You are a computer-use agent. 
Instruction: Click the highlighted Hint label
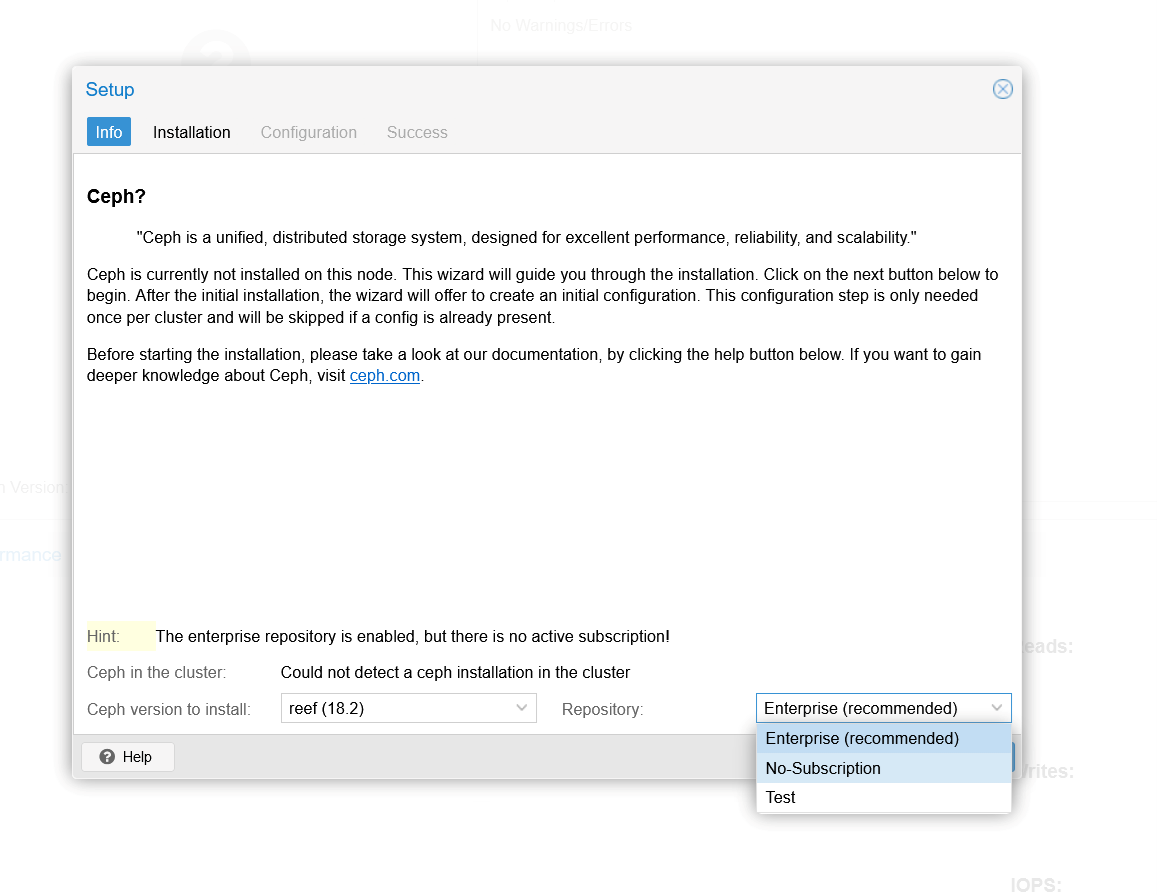pyautogui.click(x=104, y=636)
